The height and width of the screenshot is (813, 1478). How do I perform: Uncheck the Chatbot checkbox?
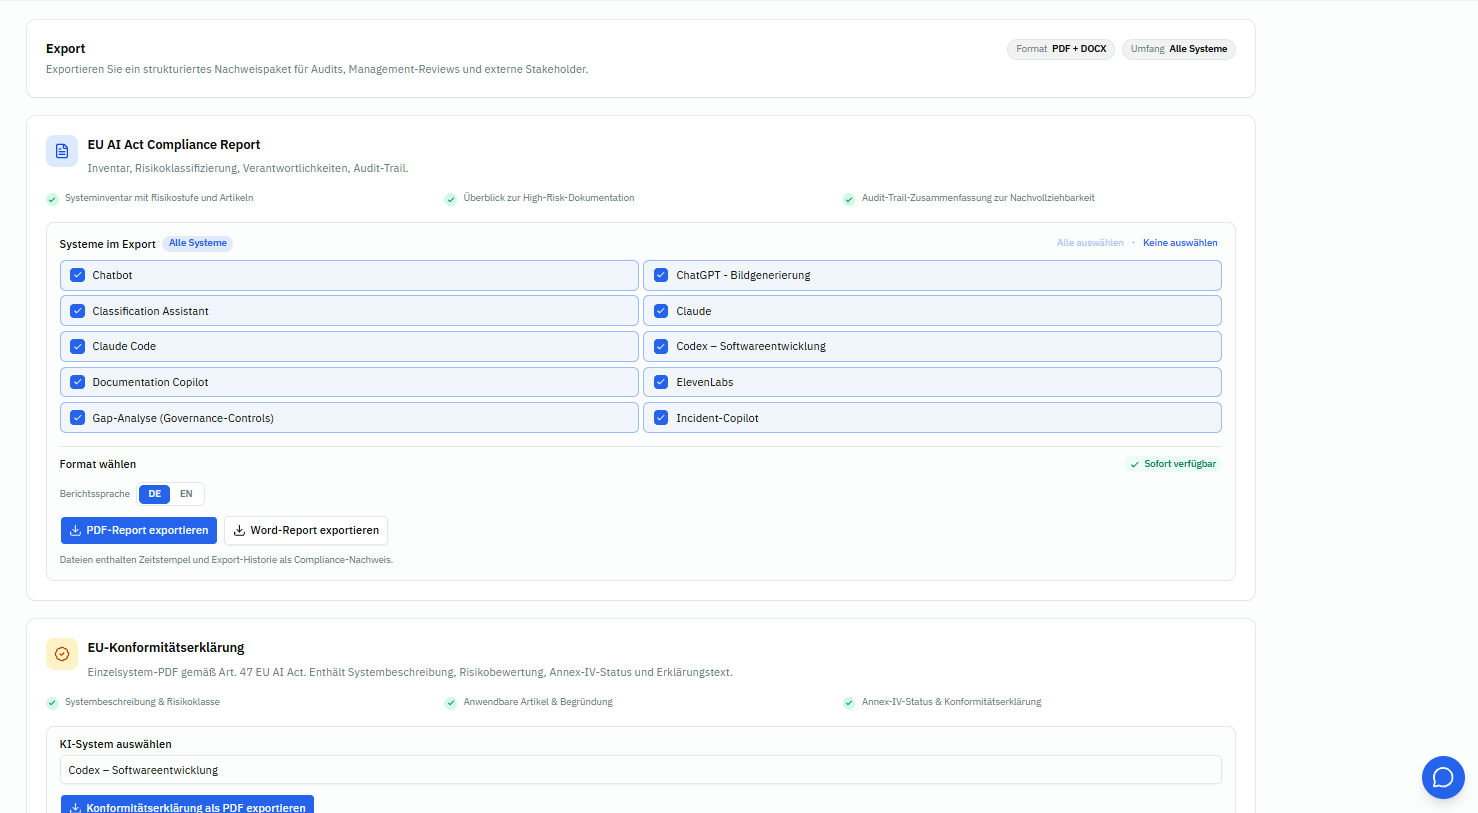click(77, 275)
